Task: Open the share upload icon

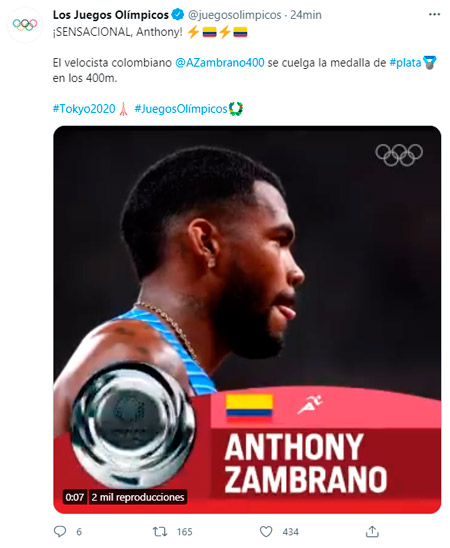Action: point(372,532)
